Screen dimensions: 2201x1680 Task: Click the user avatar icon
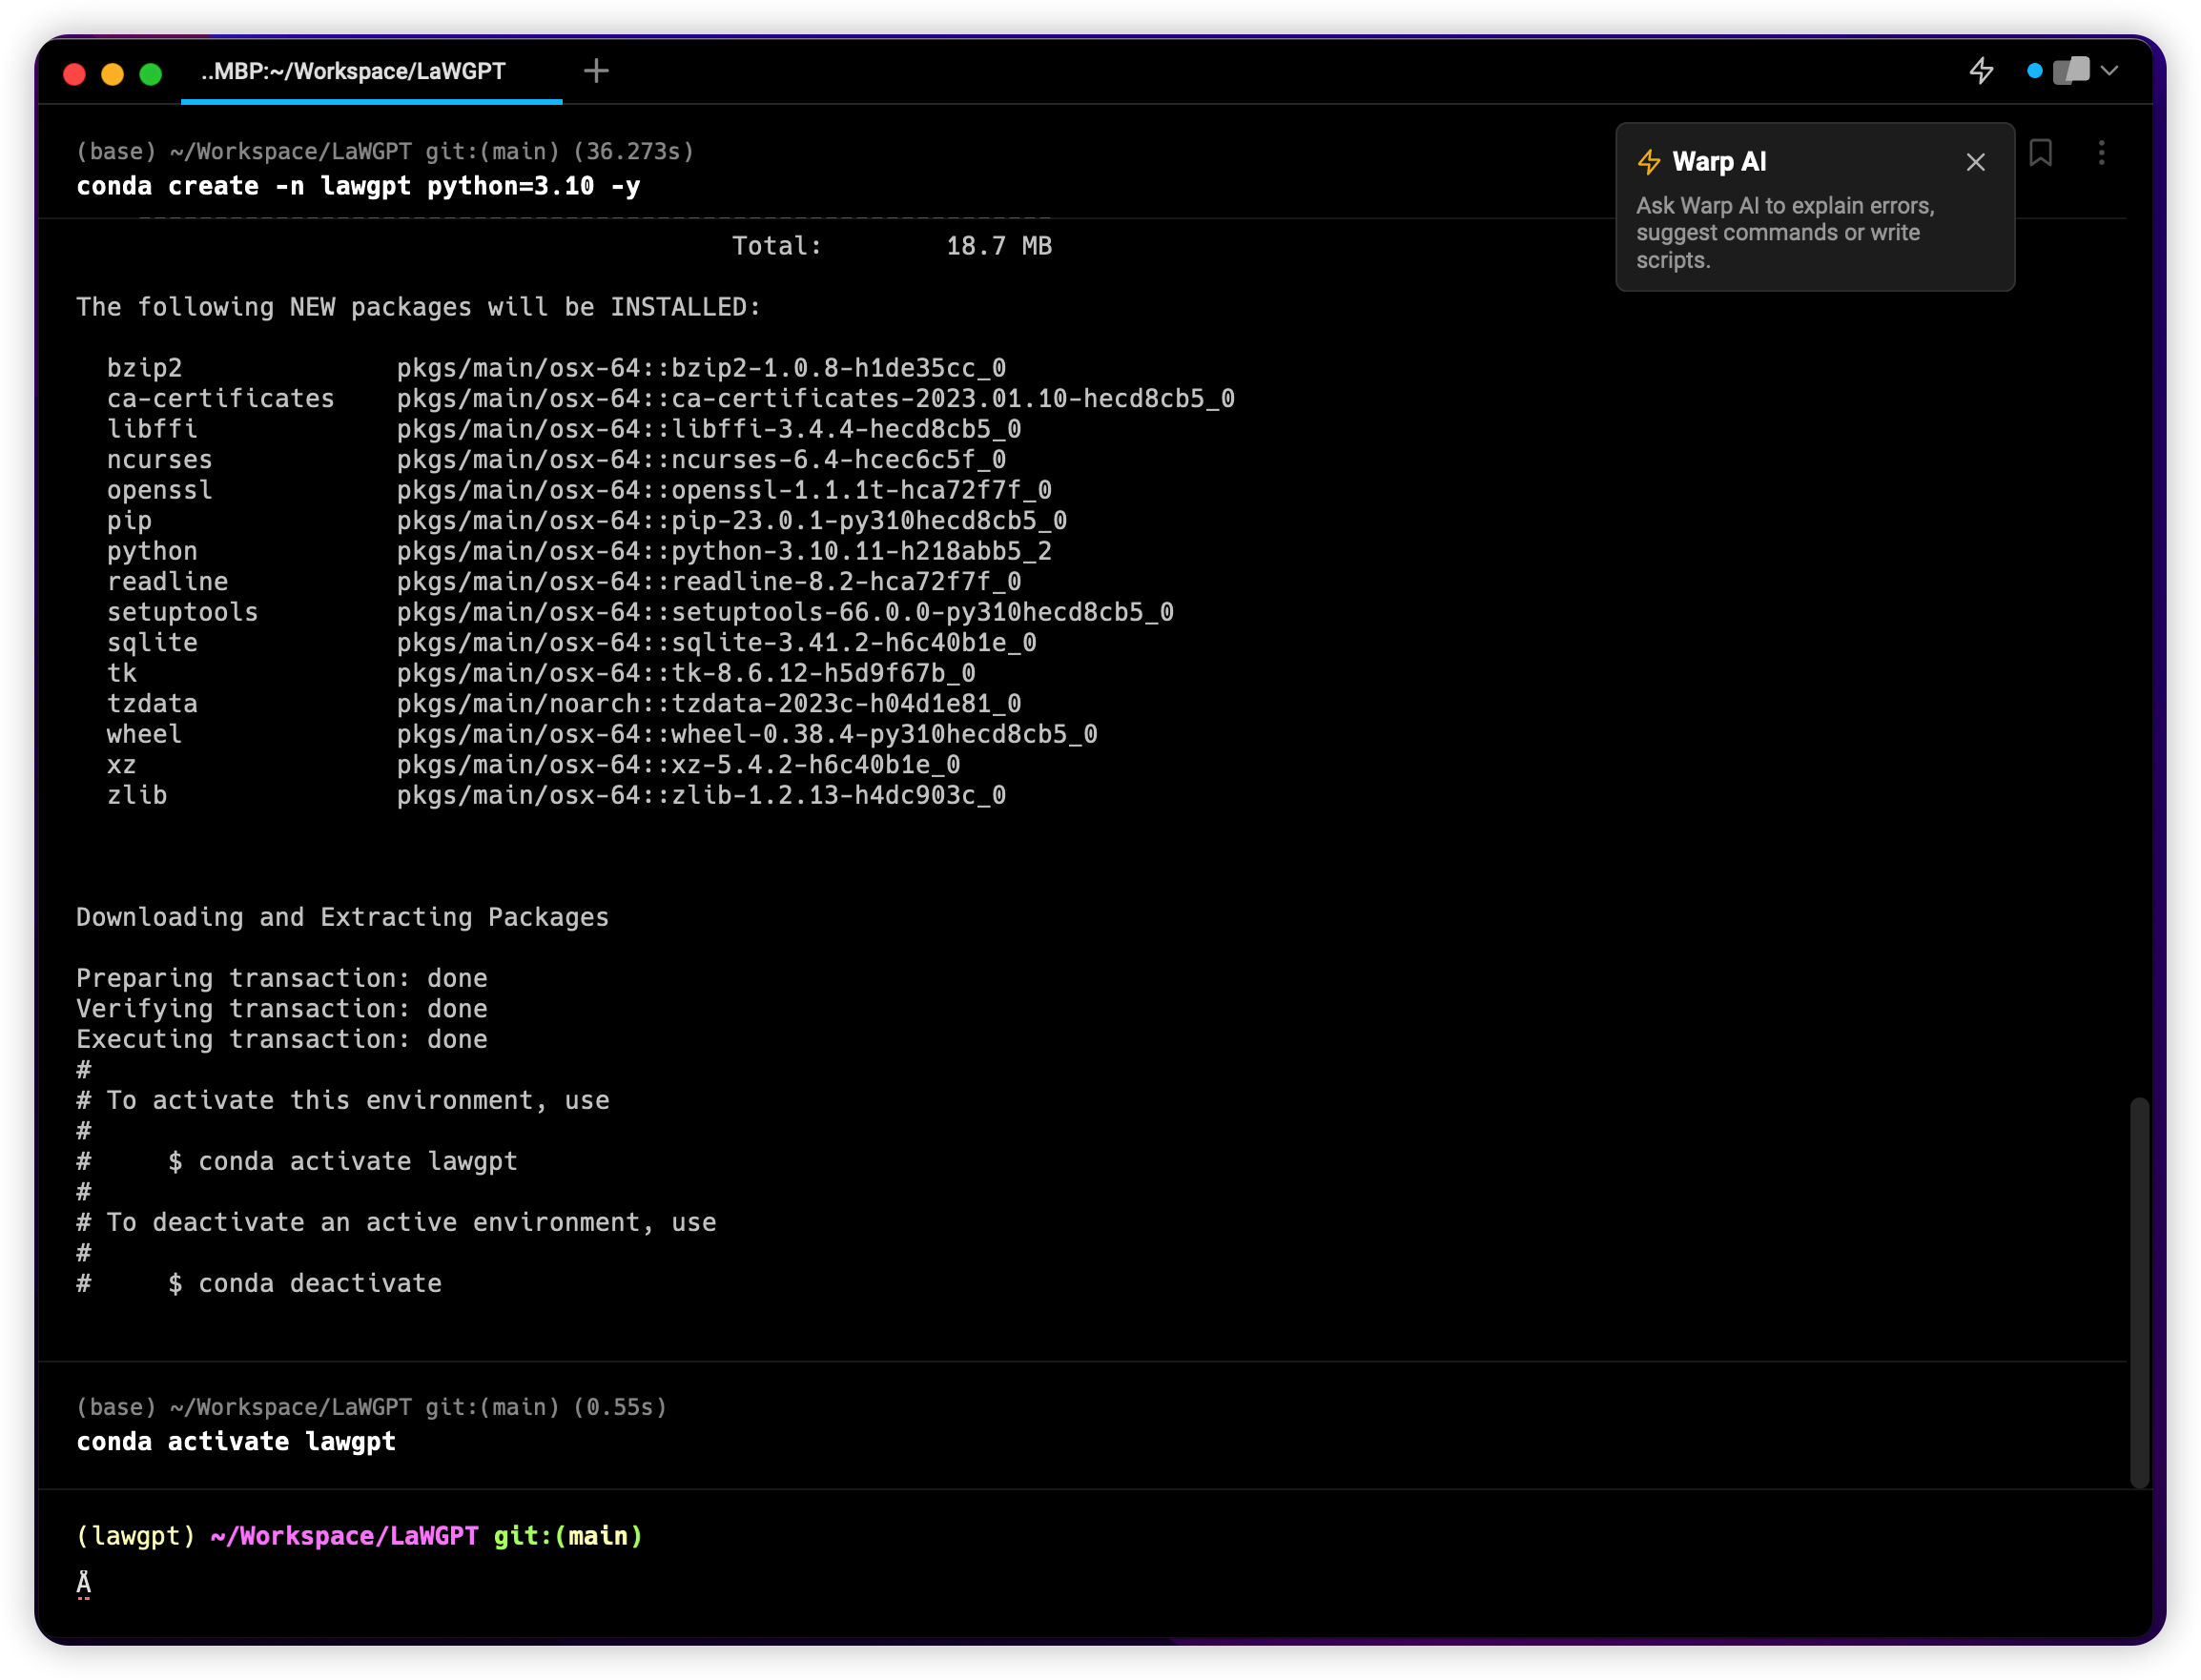point(2071,71)
